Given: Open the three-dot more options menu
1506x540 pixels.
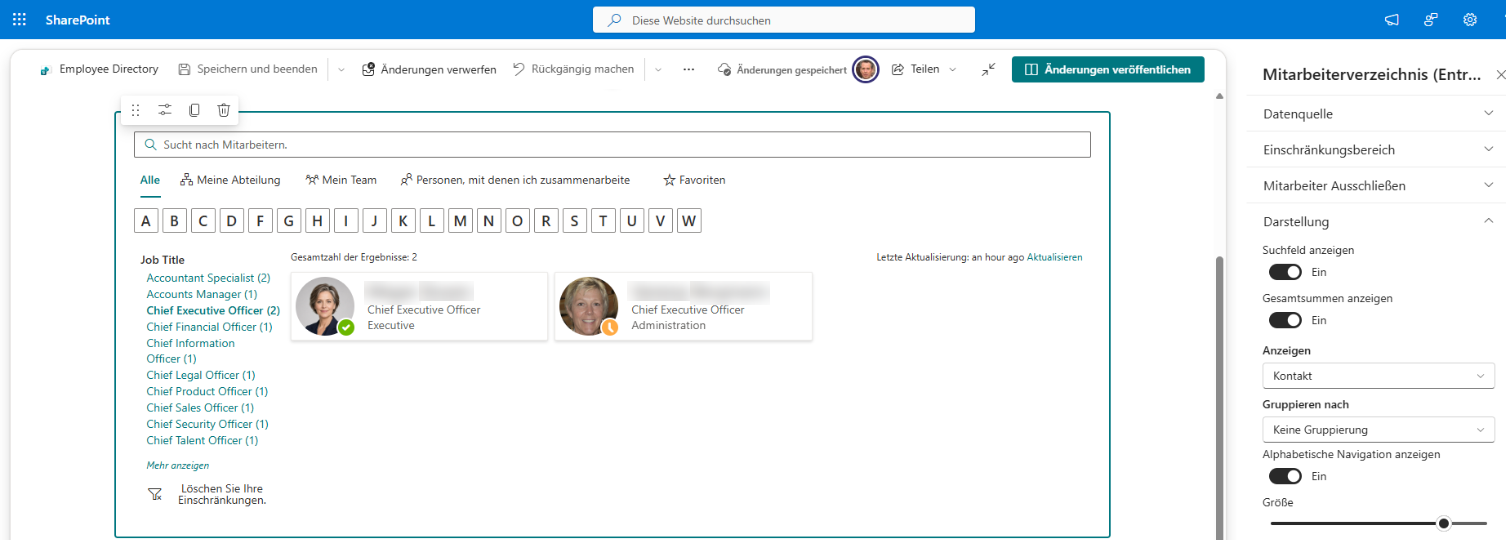Looking at the screenshot, I should 688,69.
